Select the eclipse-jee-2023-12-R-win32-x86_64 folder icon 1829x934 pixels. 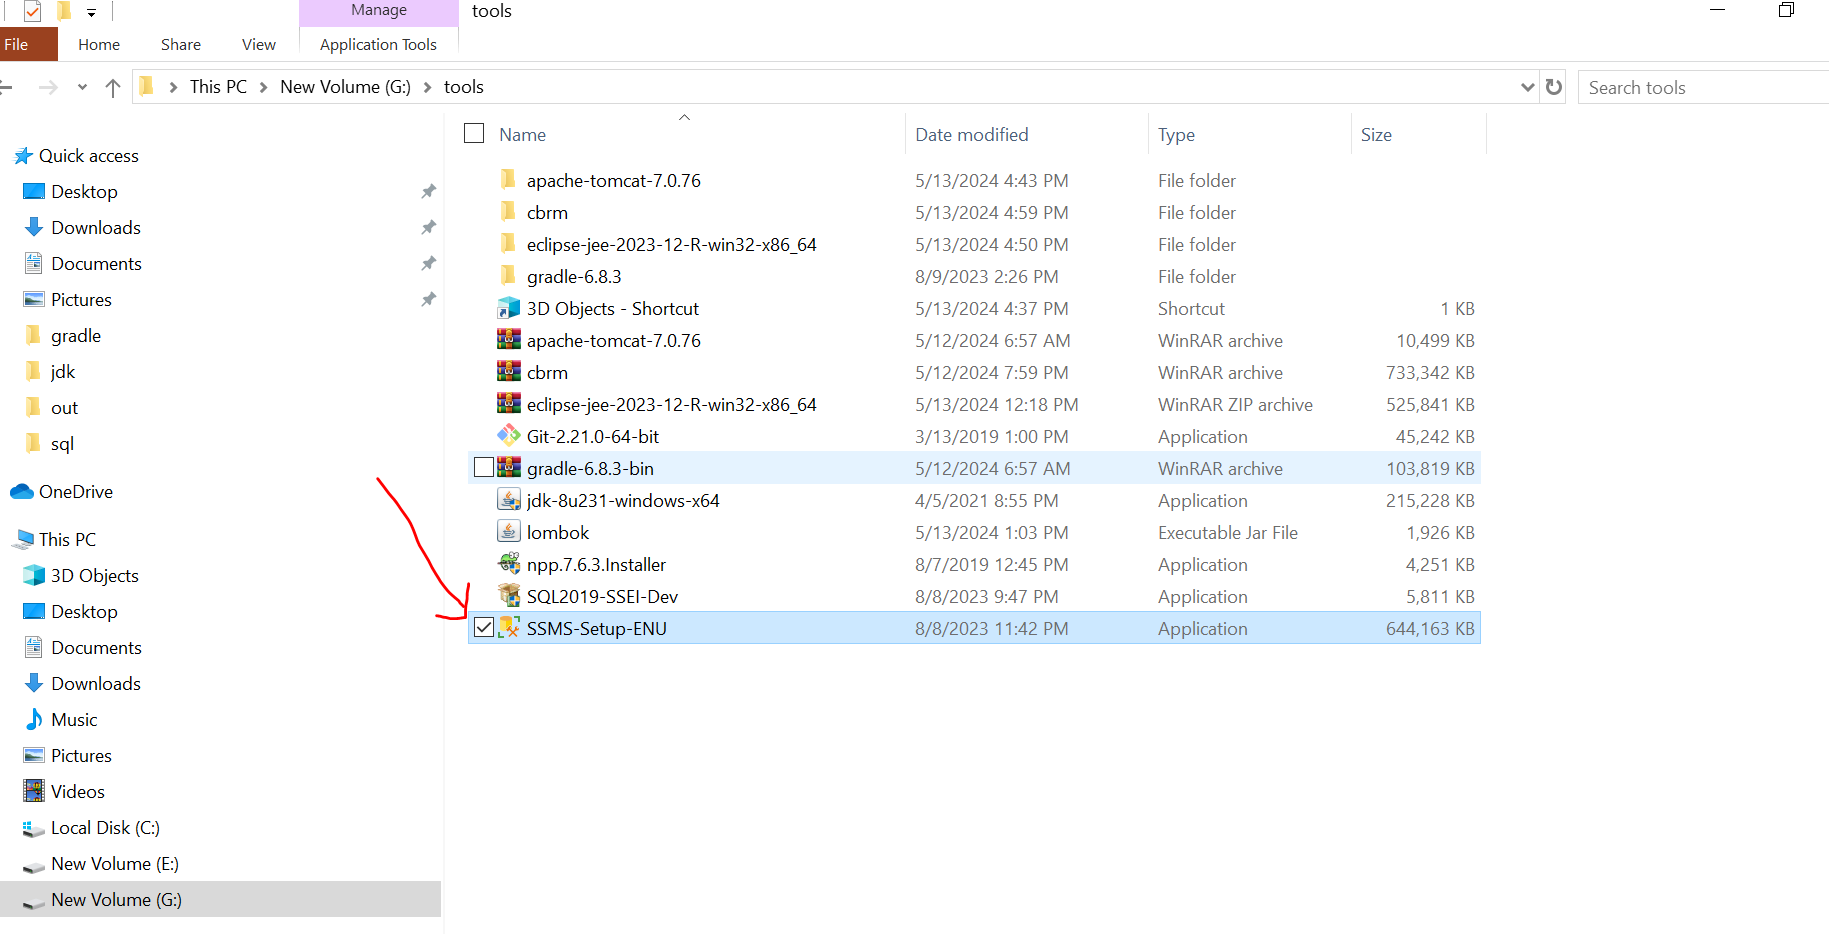coord(508,244)
